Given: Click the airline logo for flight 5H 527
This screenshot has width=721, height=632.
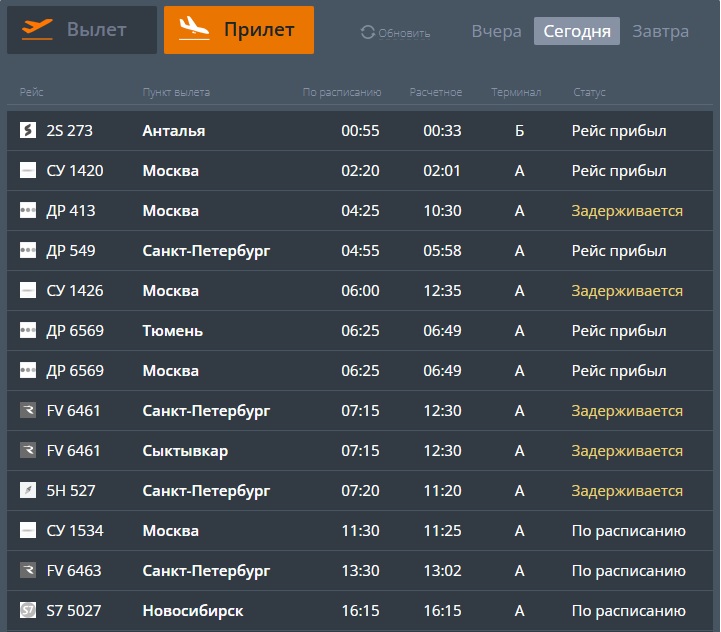Looking at the screenshot, I should 28,490.
